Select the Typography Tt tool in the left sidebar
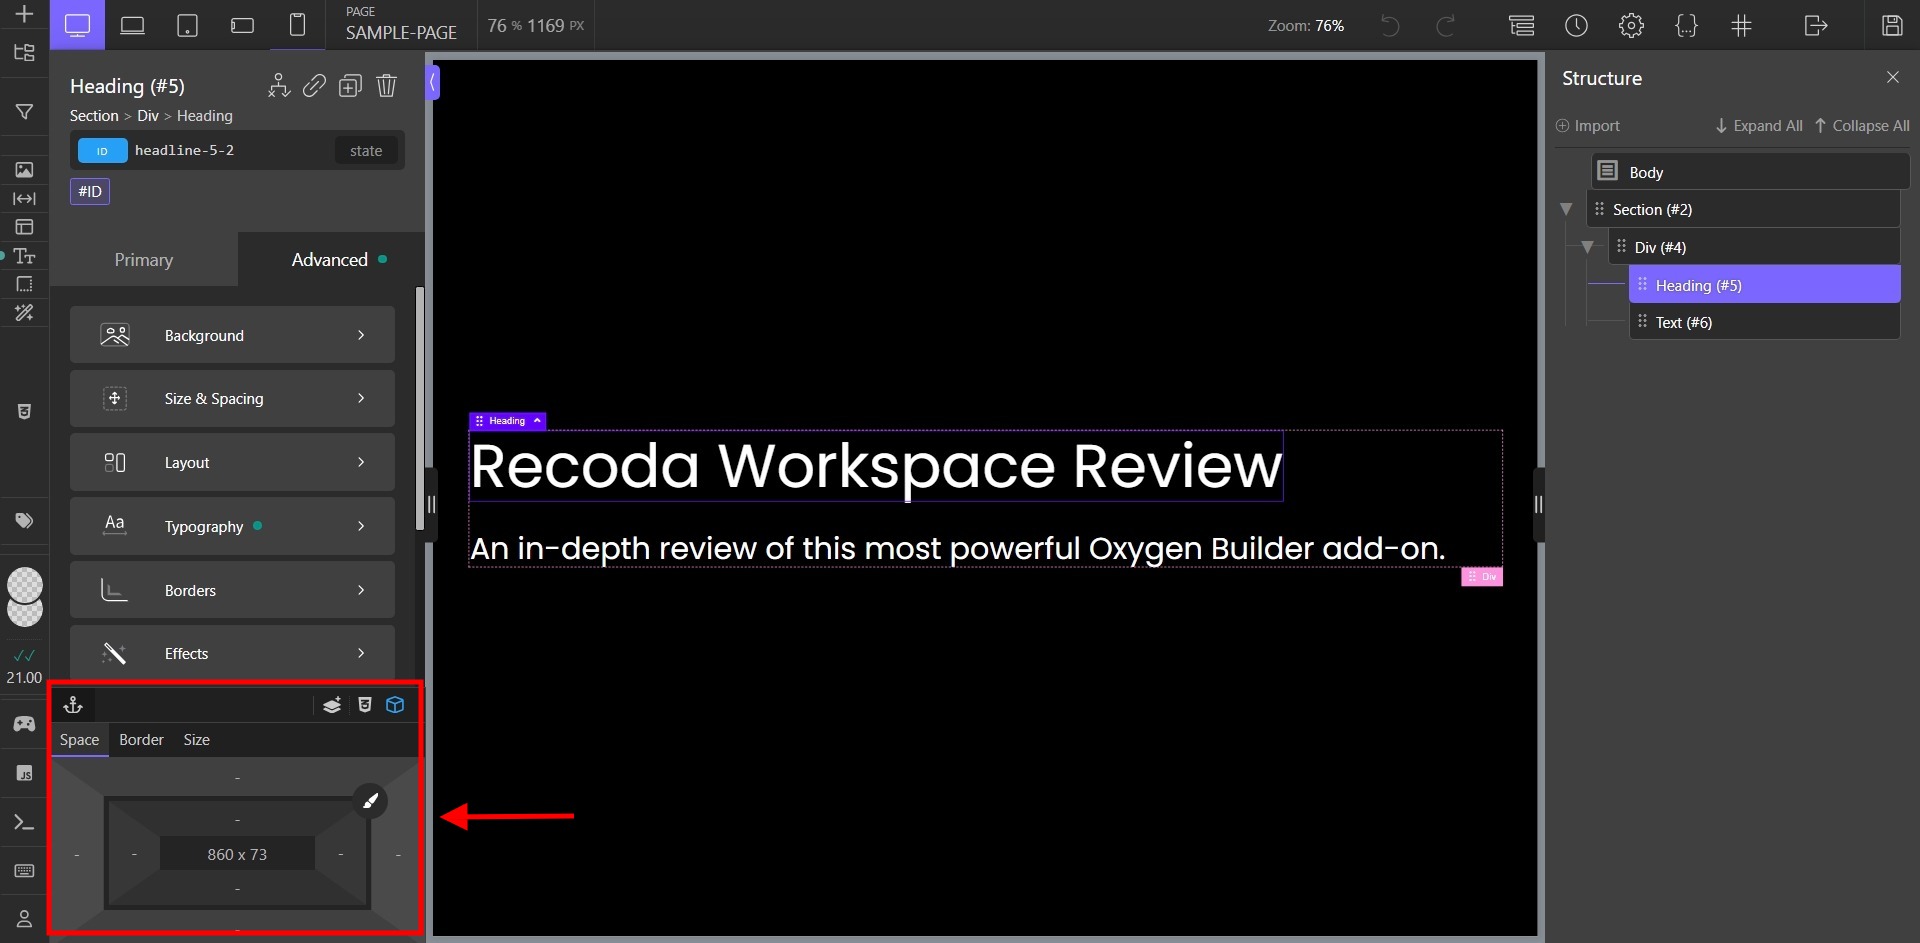 point(24,257)
